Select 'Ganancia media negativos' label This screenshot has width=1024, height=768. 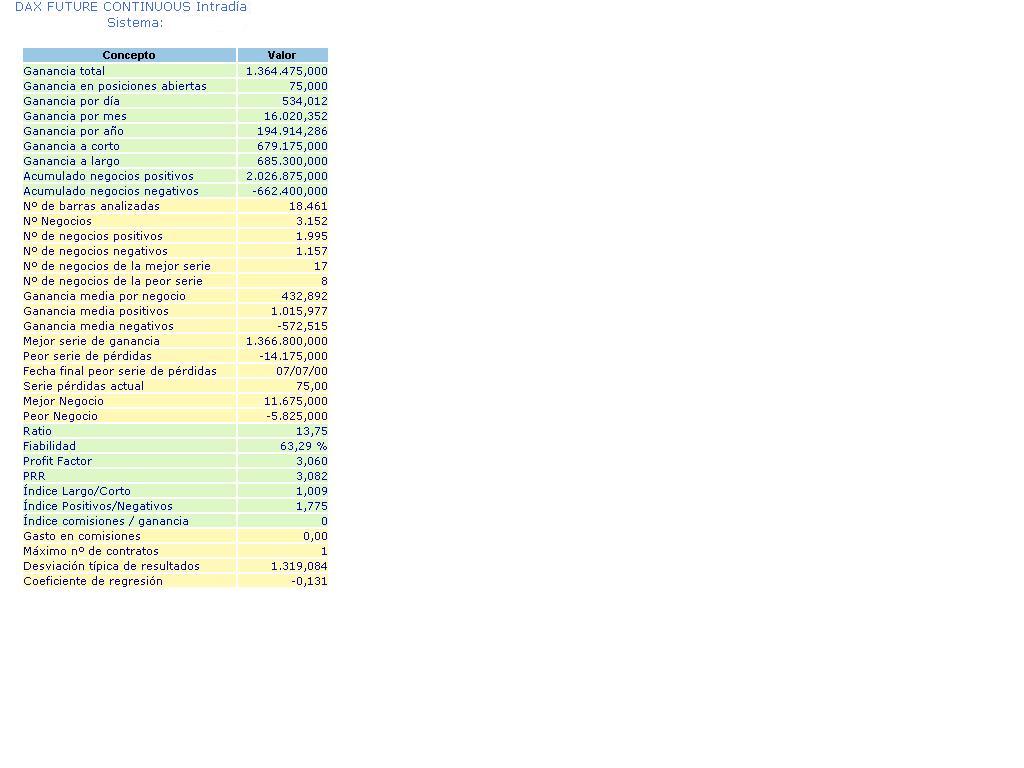[x=99, y=327]
